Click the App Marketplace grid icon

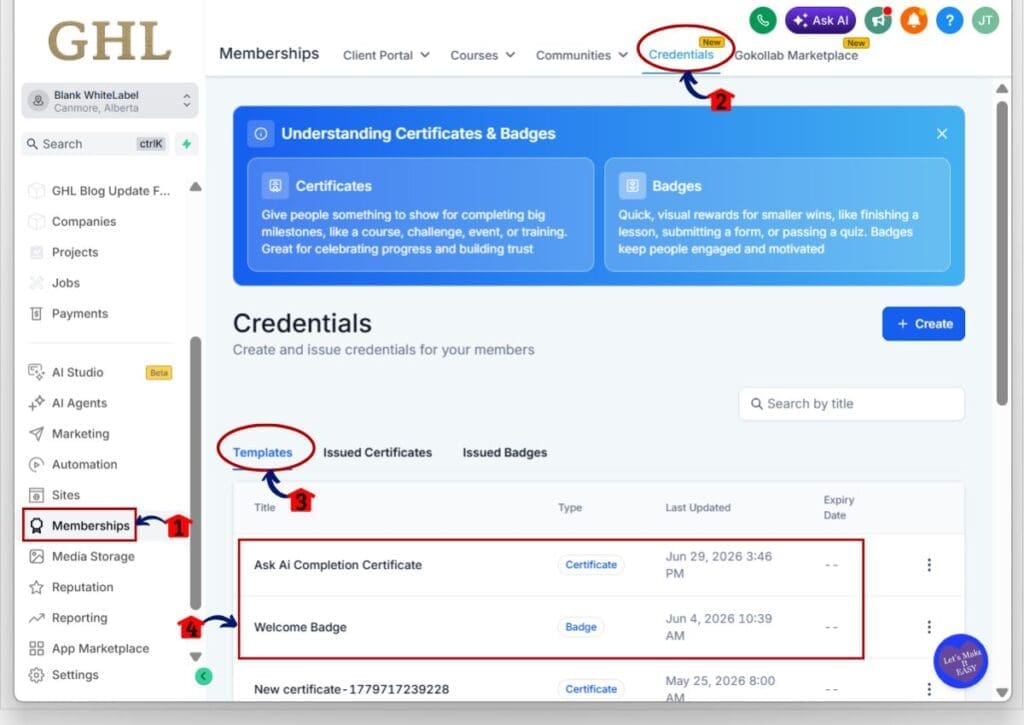click(x=37, y=649)
